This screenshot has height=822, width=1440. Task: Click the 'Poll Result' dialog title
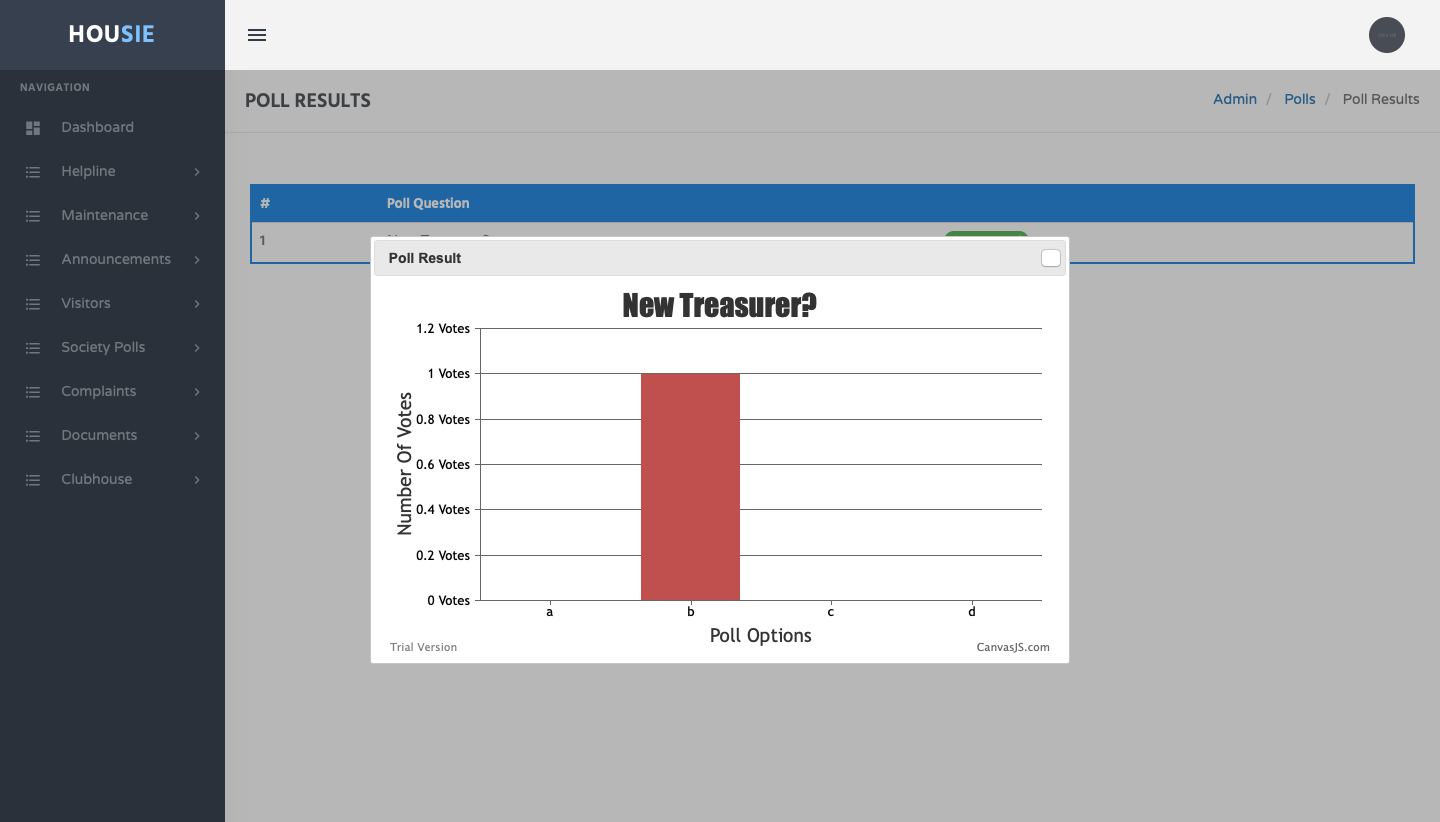pos(425,258)
